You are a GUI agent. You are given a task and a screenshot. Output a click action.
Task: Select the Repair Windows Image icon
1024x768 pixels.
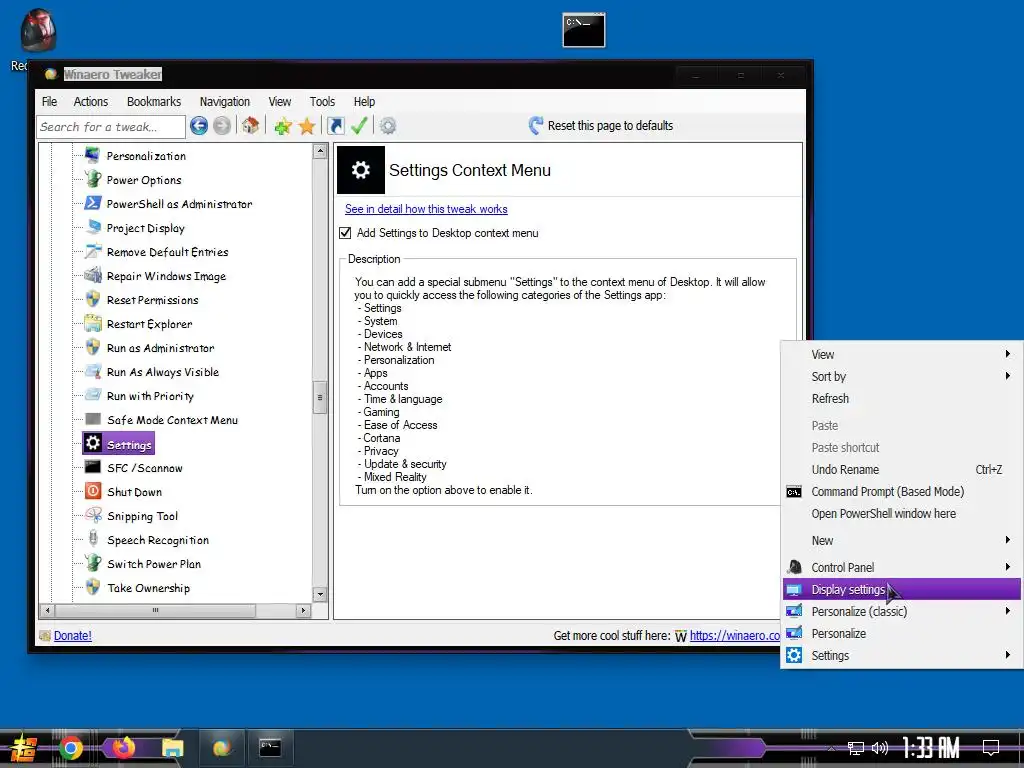coord(93,276)
